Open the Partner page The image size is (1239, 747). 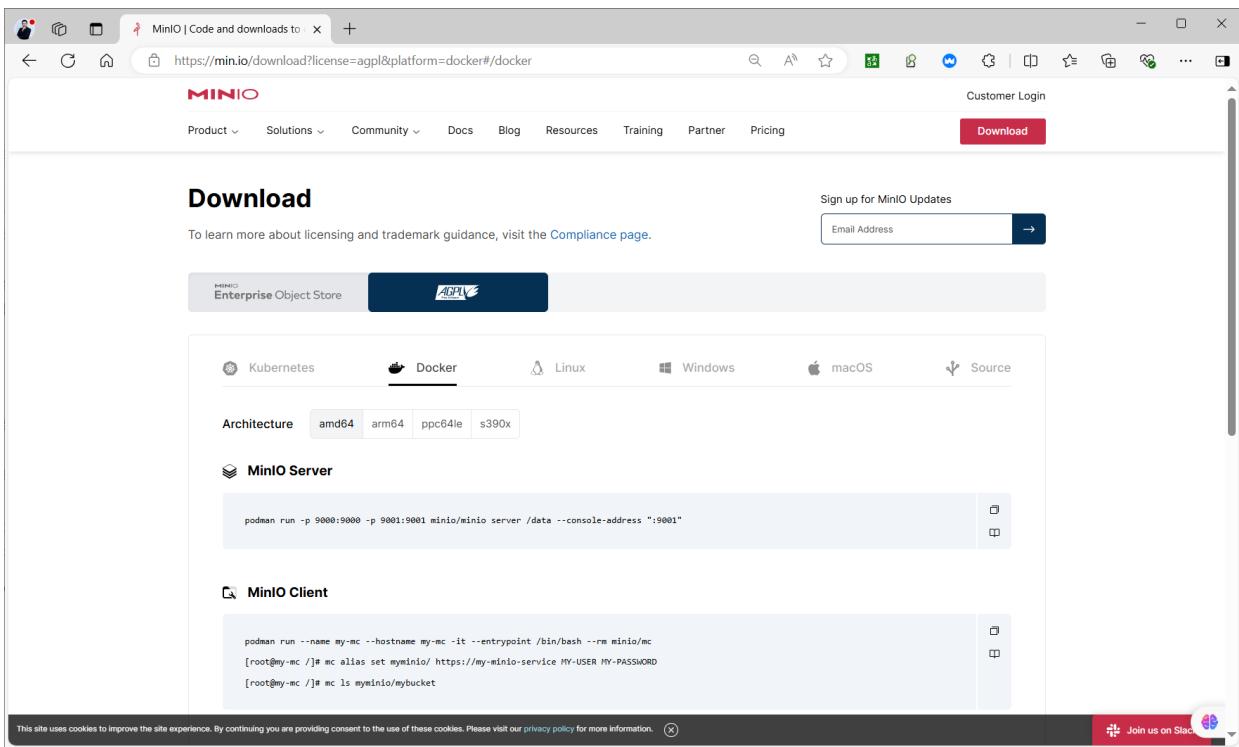(707, 130)
